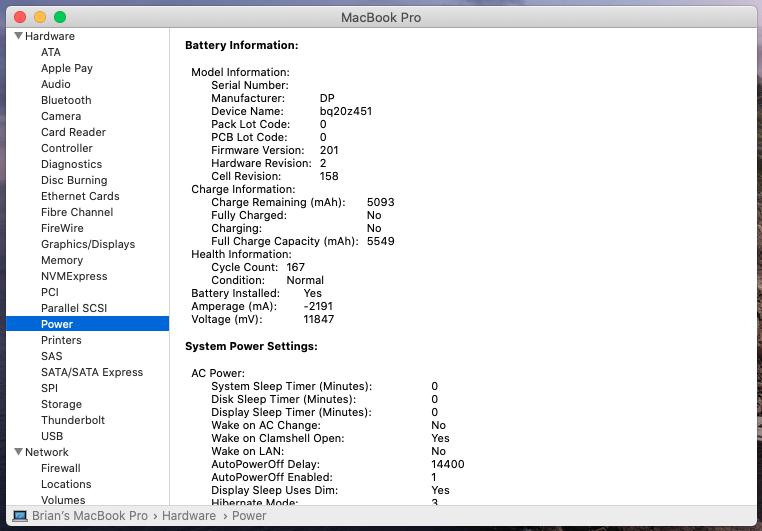Click the Serial Number label

click(x=249, y=85)
